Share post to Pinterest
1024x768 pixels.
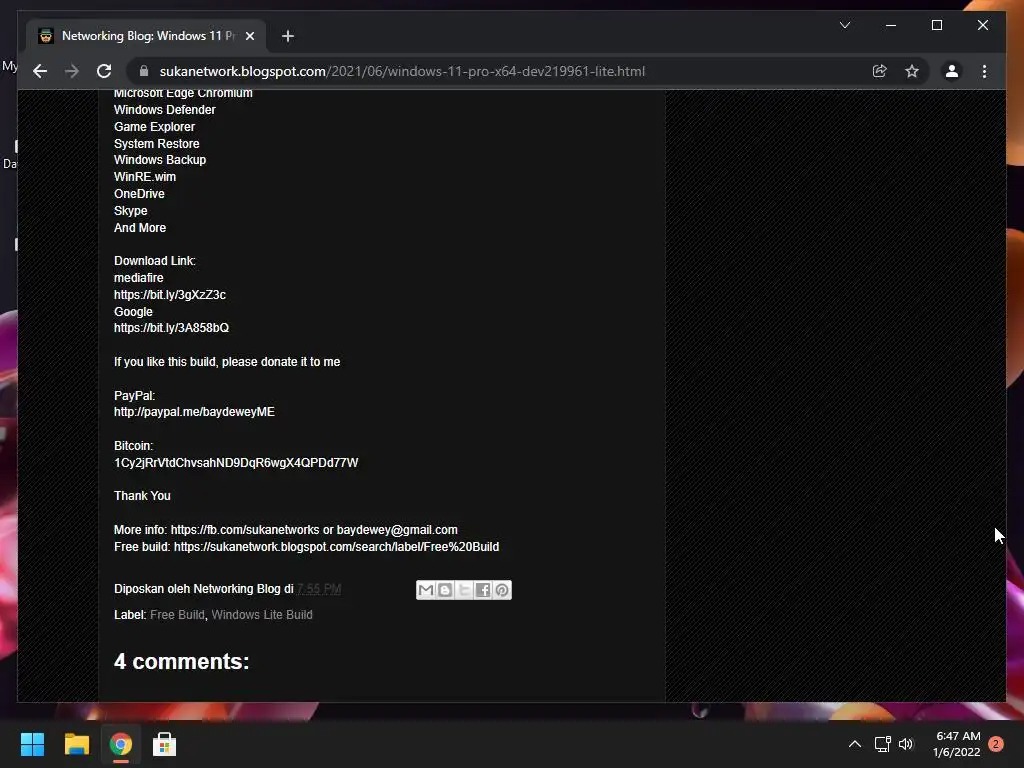(x=502, y=590)
